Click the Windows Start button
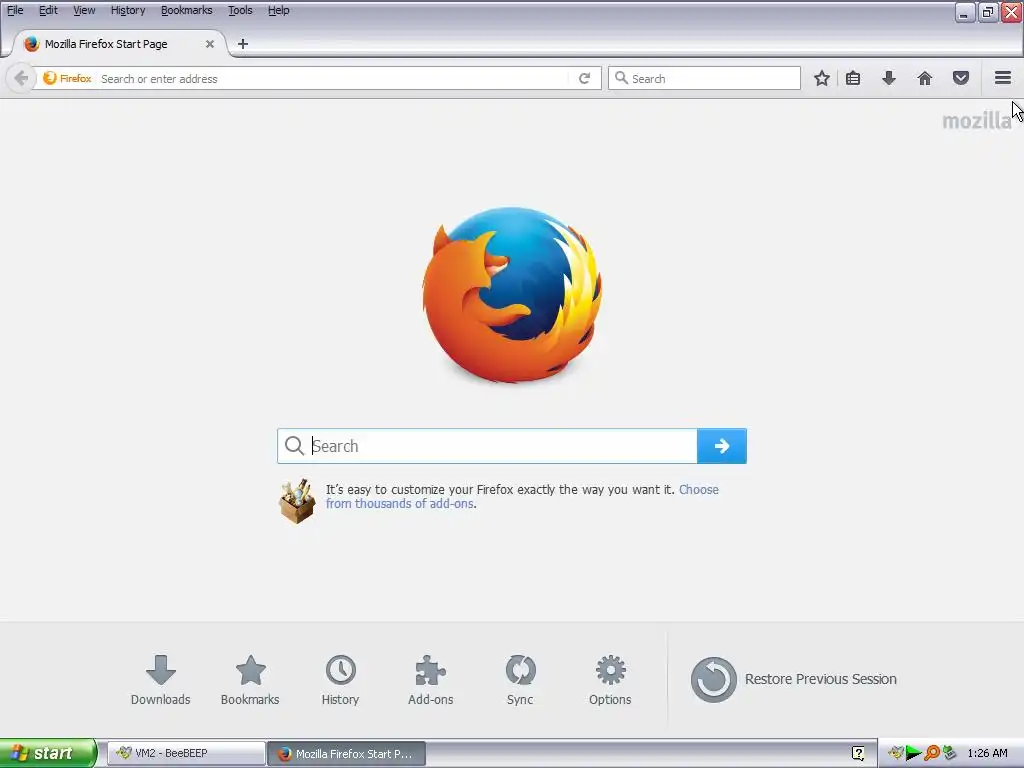The image size is (1024, 768). coord(48,753)
